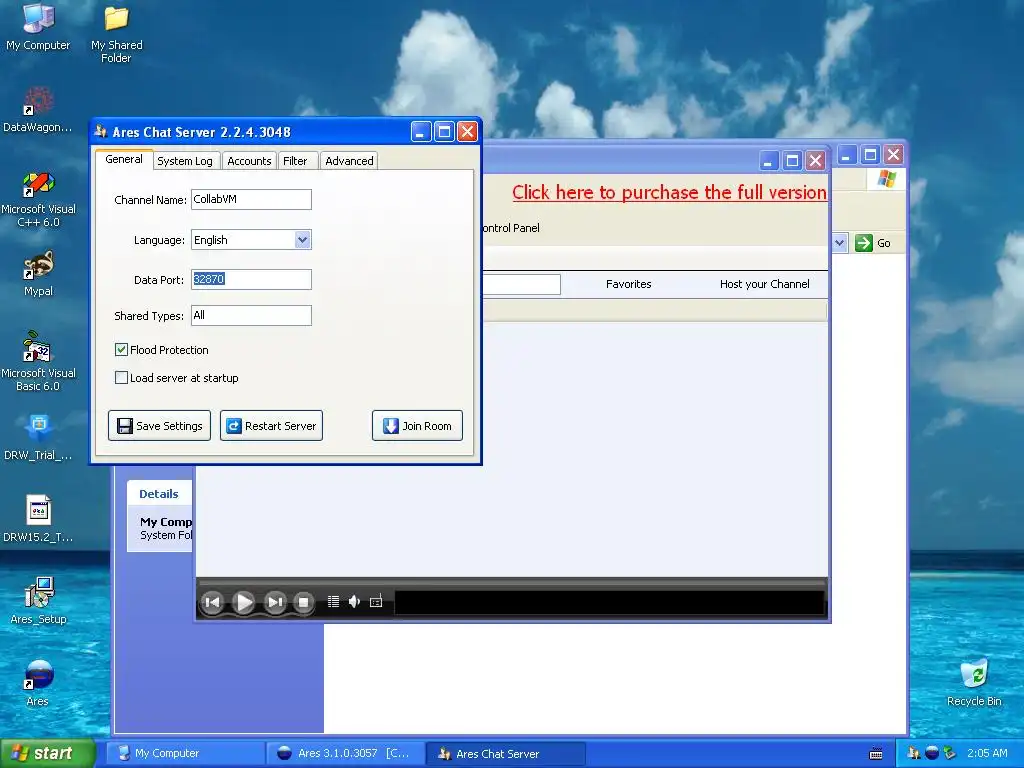
Task: Select Mypal browser desktop icon
Action: point(38,274)
